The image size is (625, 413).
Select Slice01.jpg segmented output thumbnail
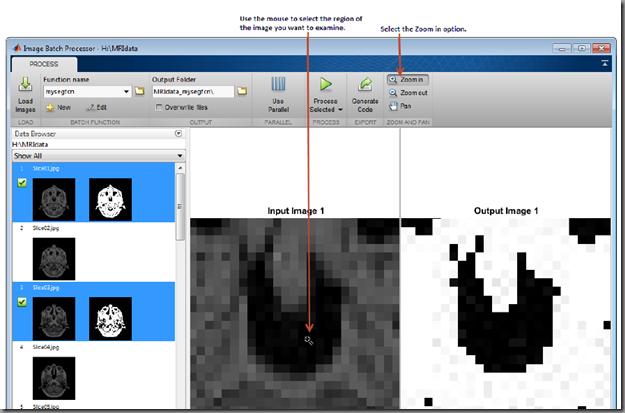[x=110, y=199]
